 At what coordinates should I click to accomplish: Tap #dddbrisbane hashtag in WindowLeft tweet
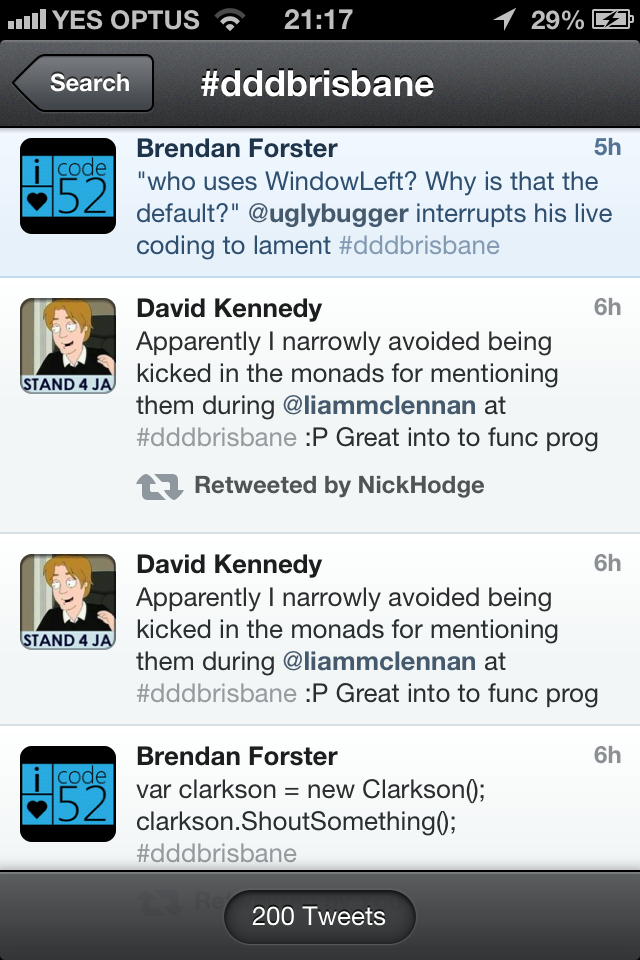pos(420,246)
